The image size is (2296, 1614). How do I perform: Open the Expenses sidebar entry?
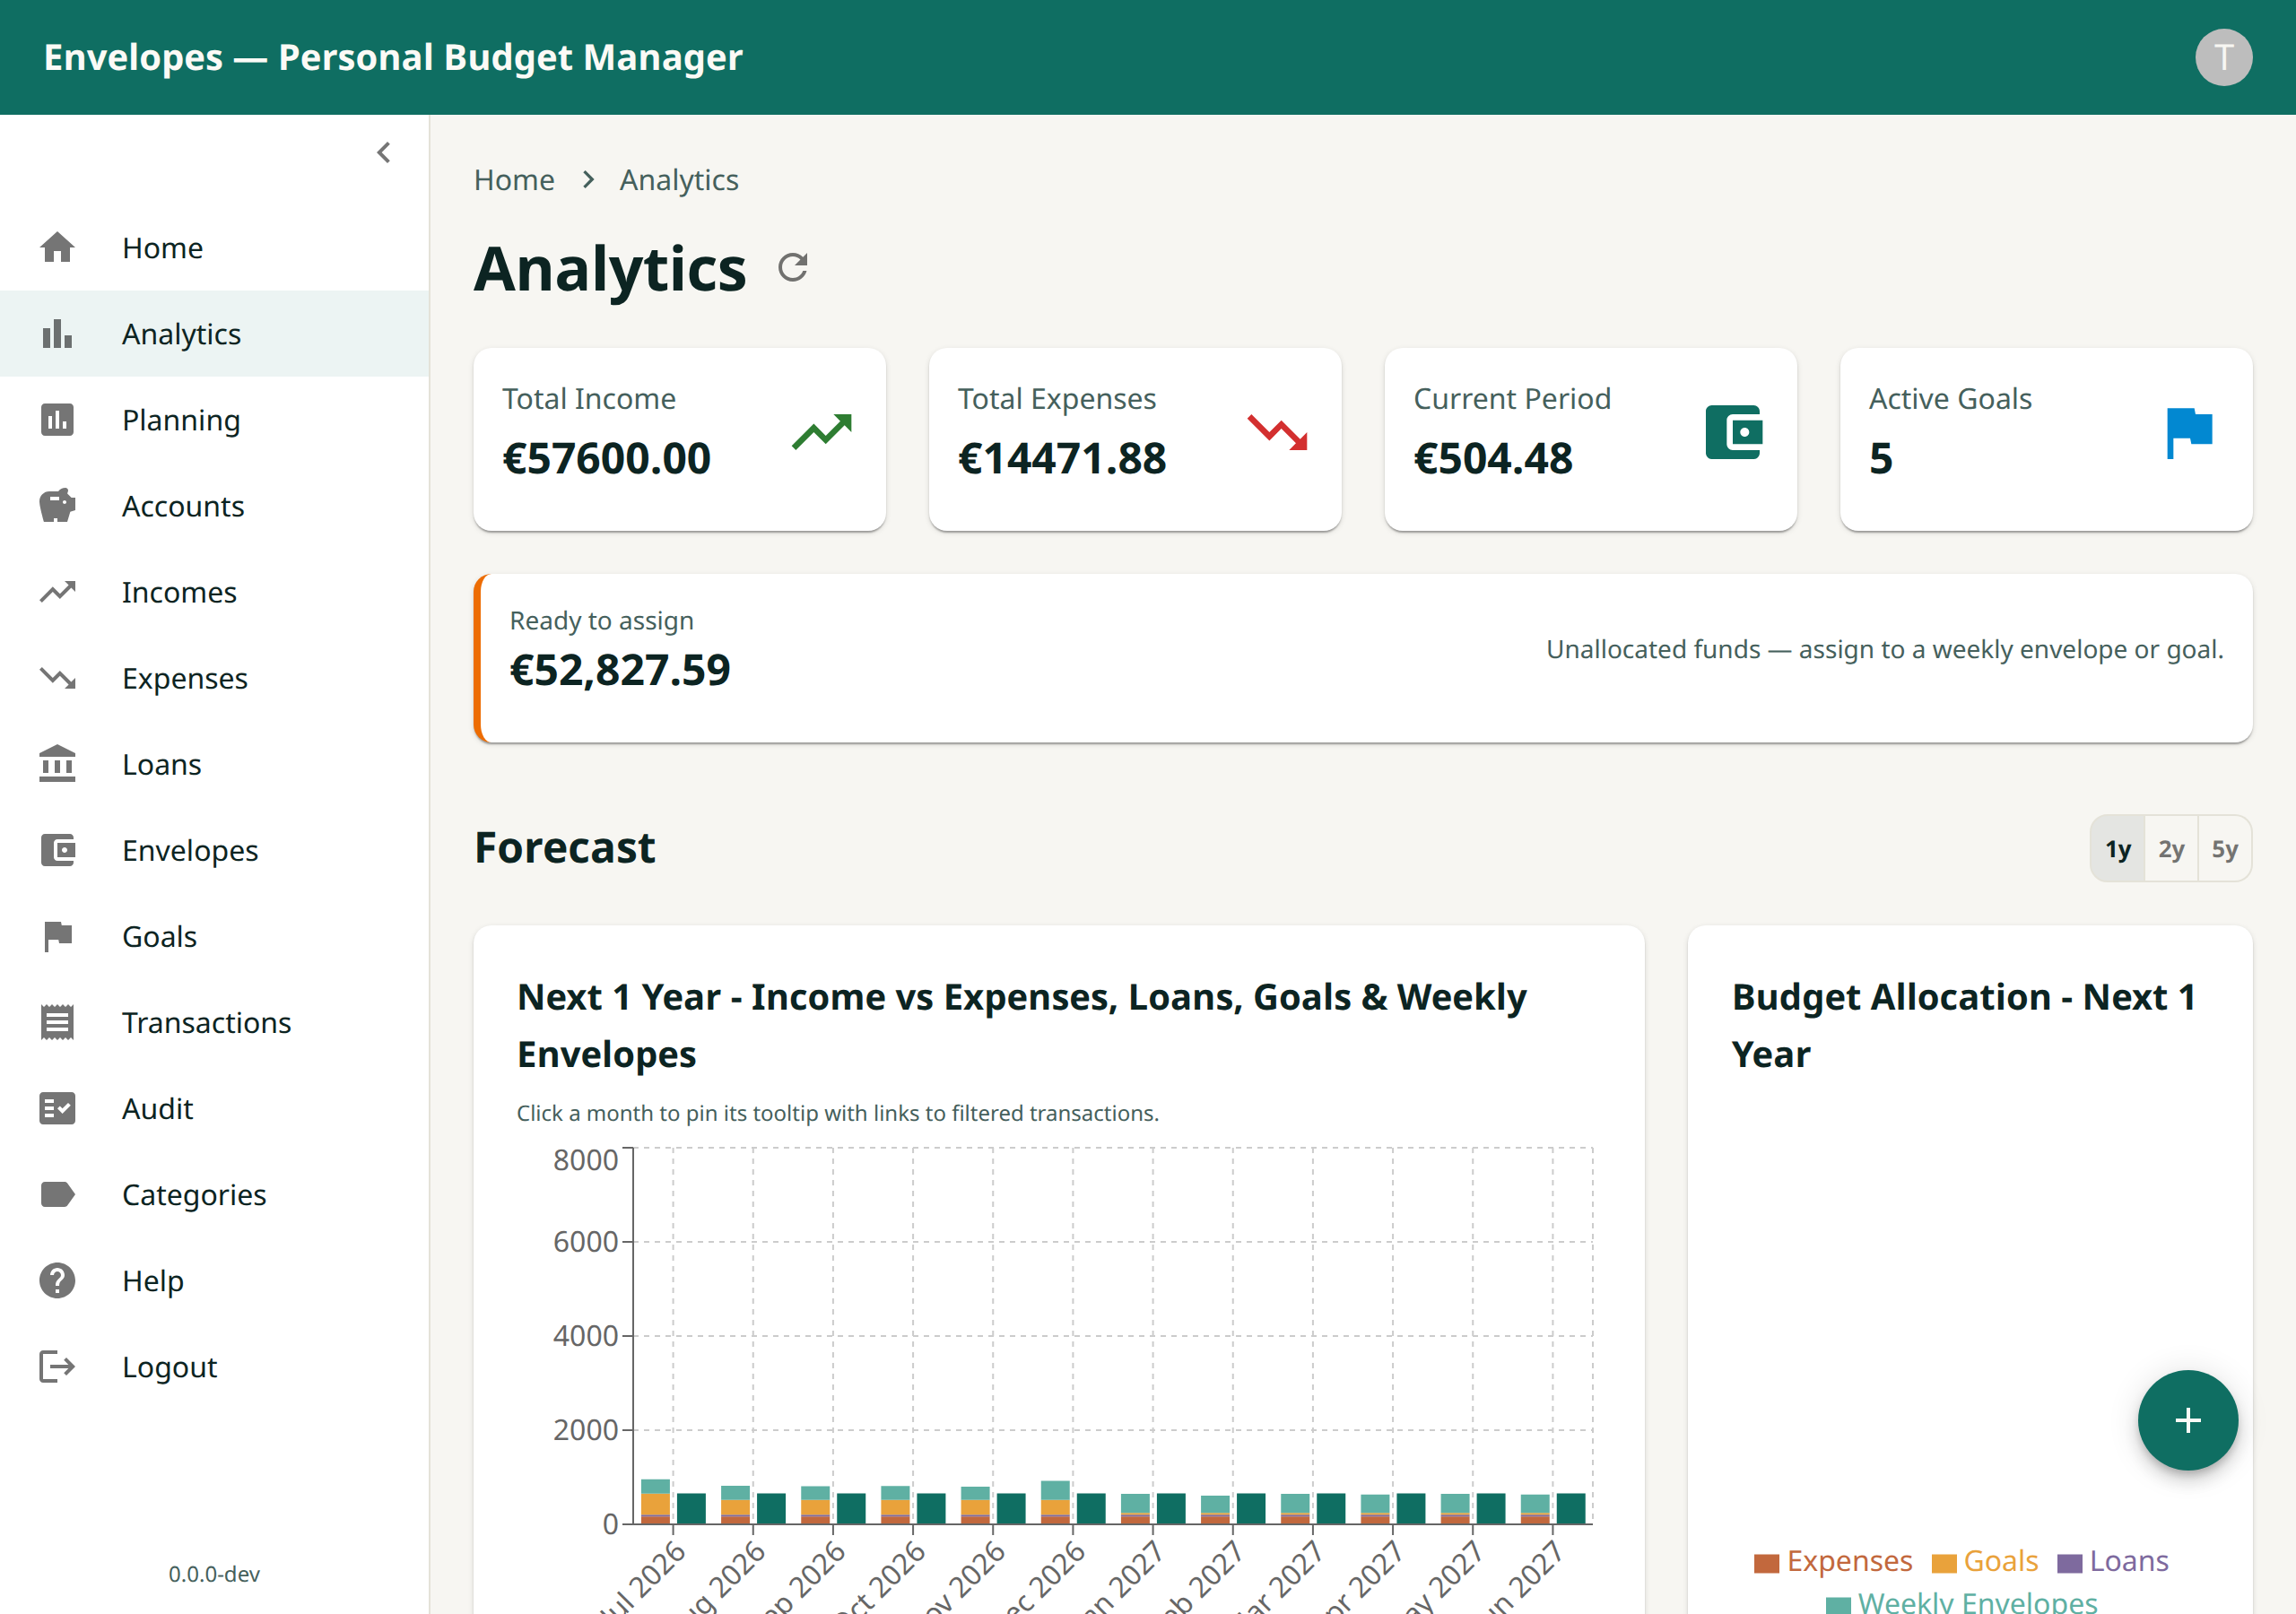[x=214, y=677]
